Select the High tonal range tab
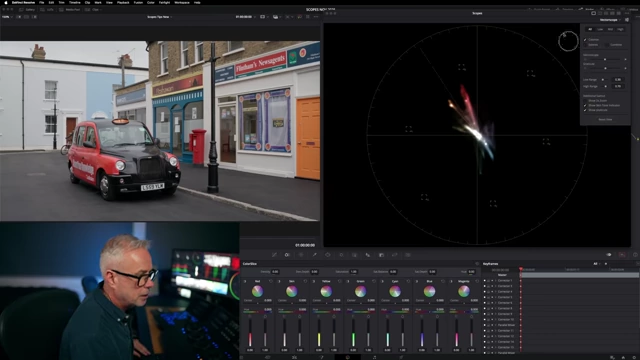Viewport: 640px width, 360px height. pos(620,29)
